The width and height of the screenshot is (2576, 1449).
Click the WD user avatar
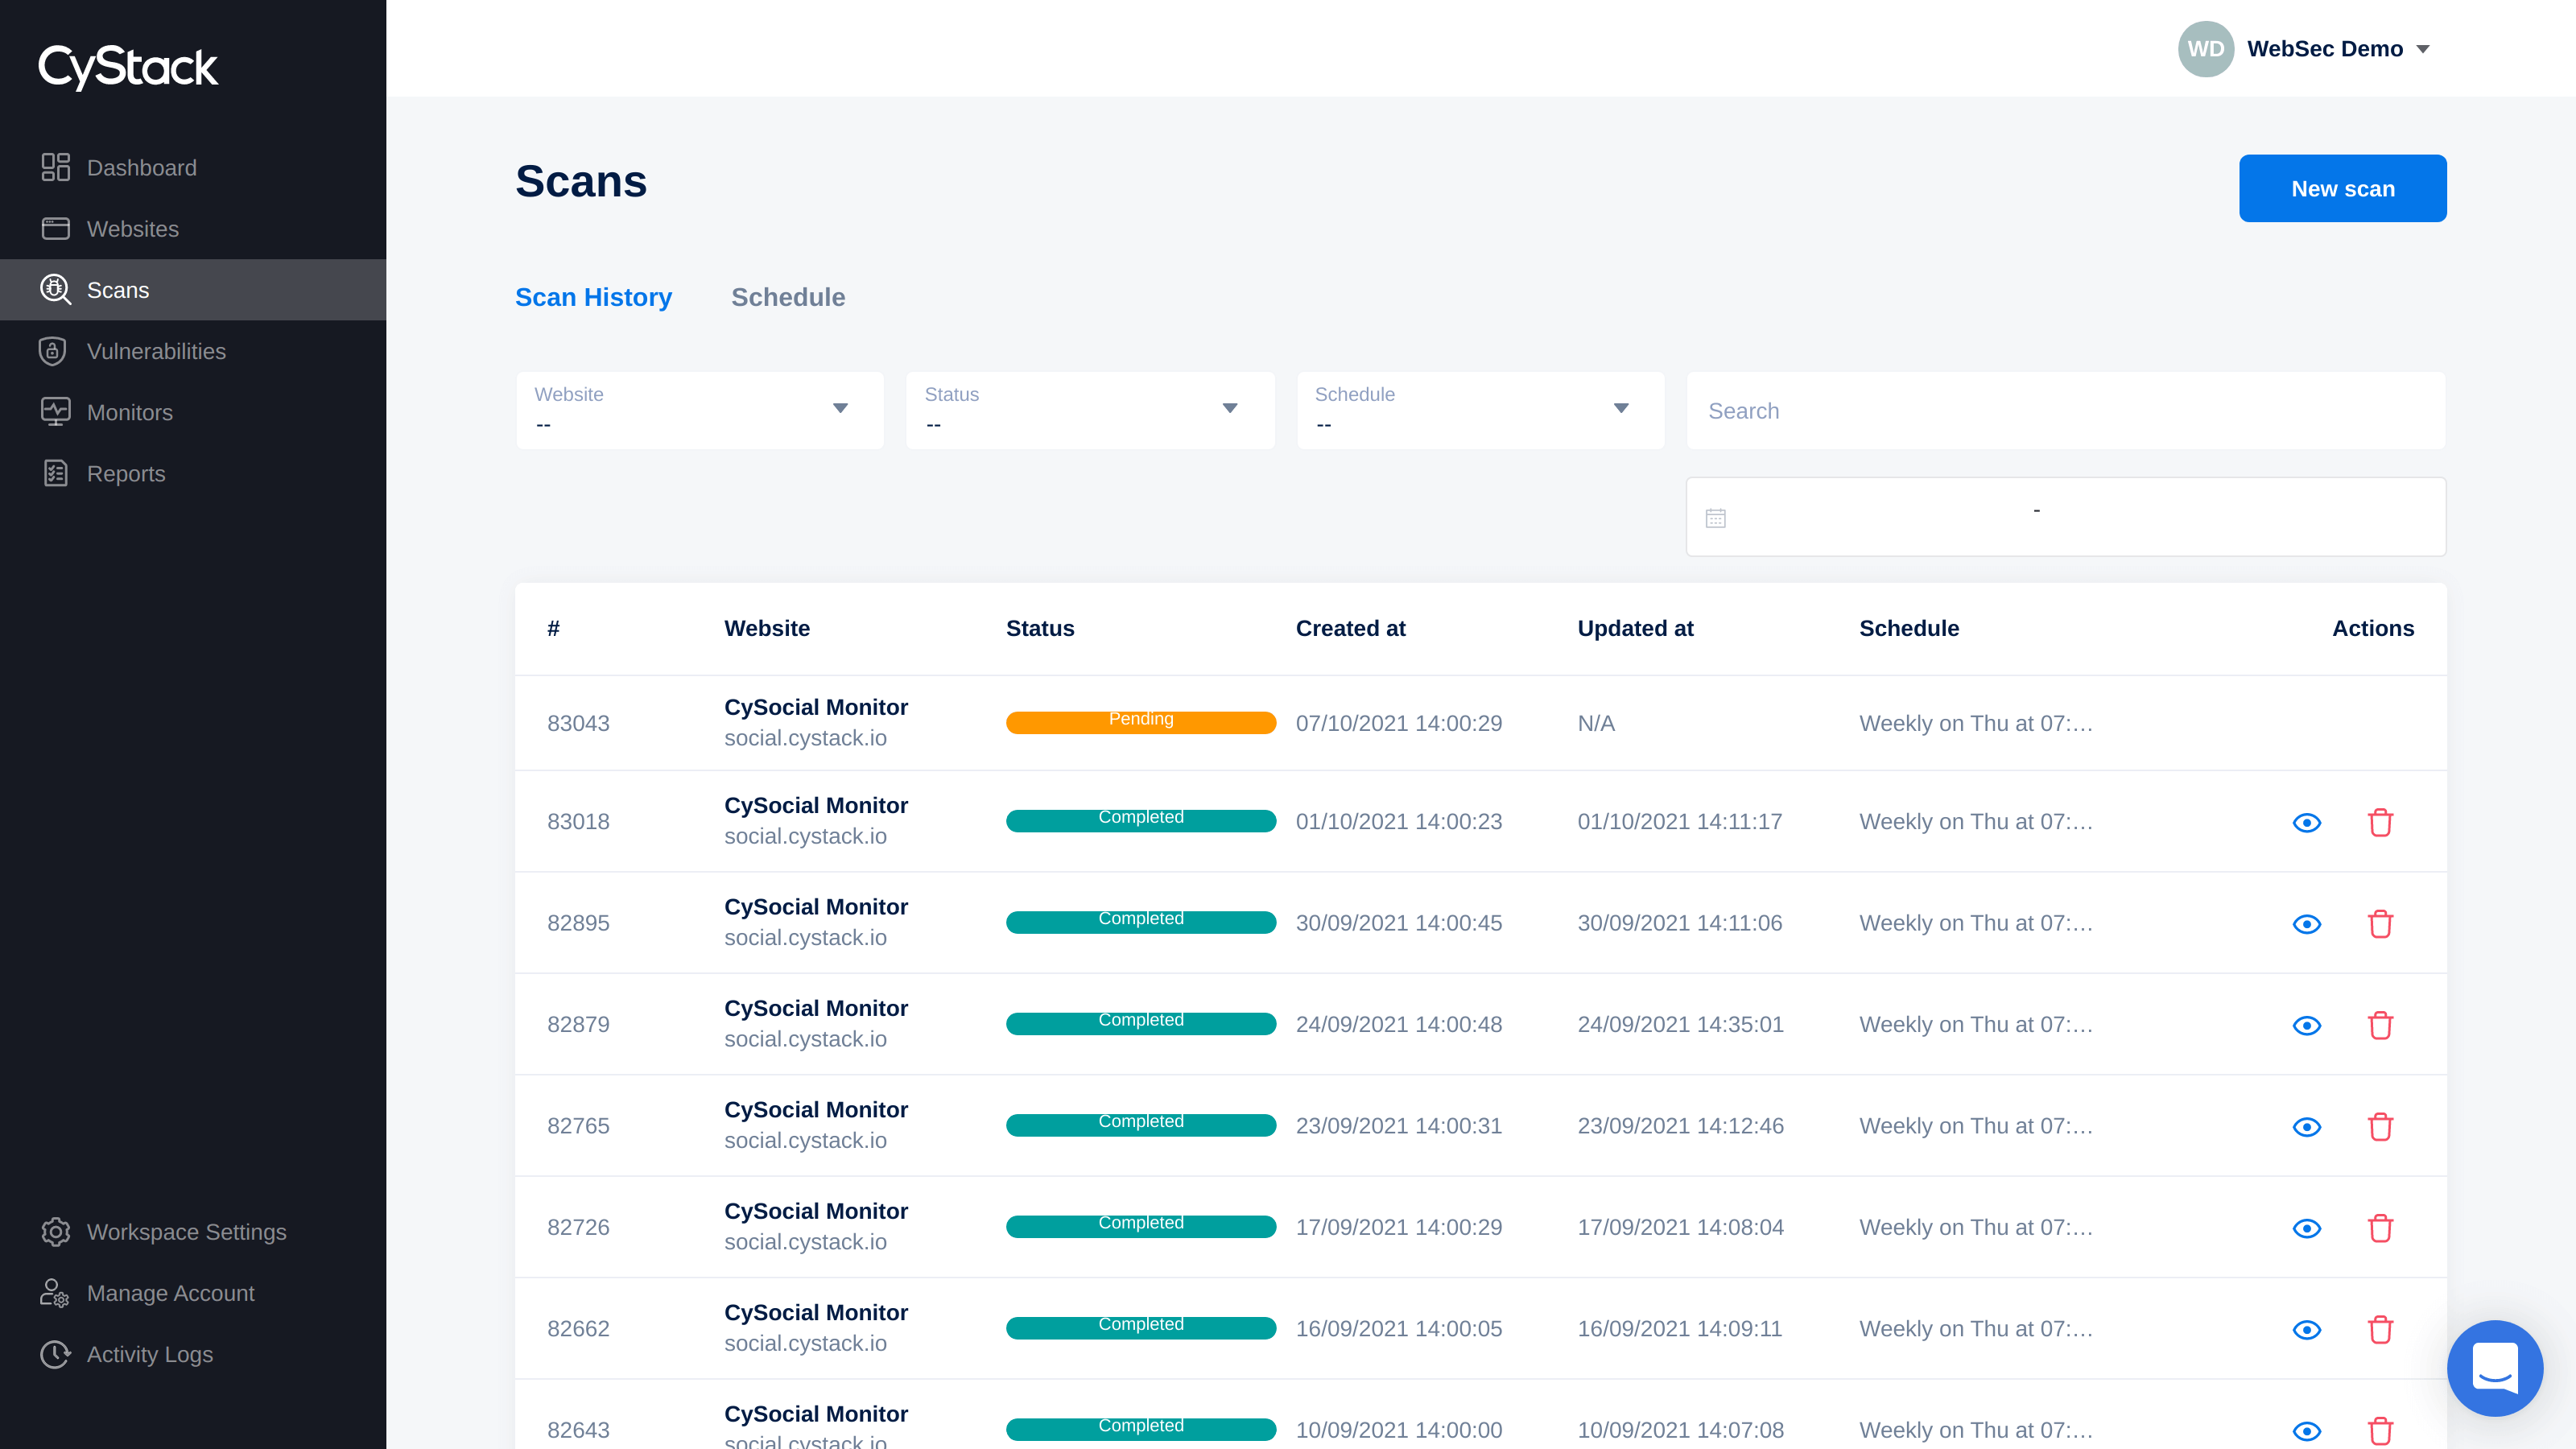point(2205,49)
